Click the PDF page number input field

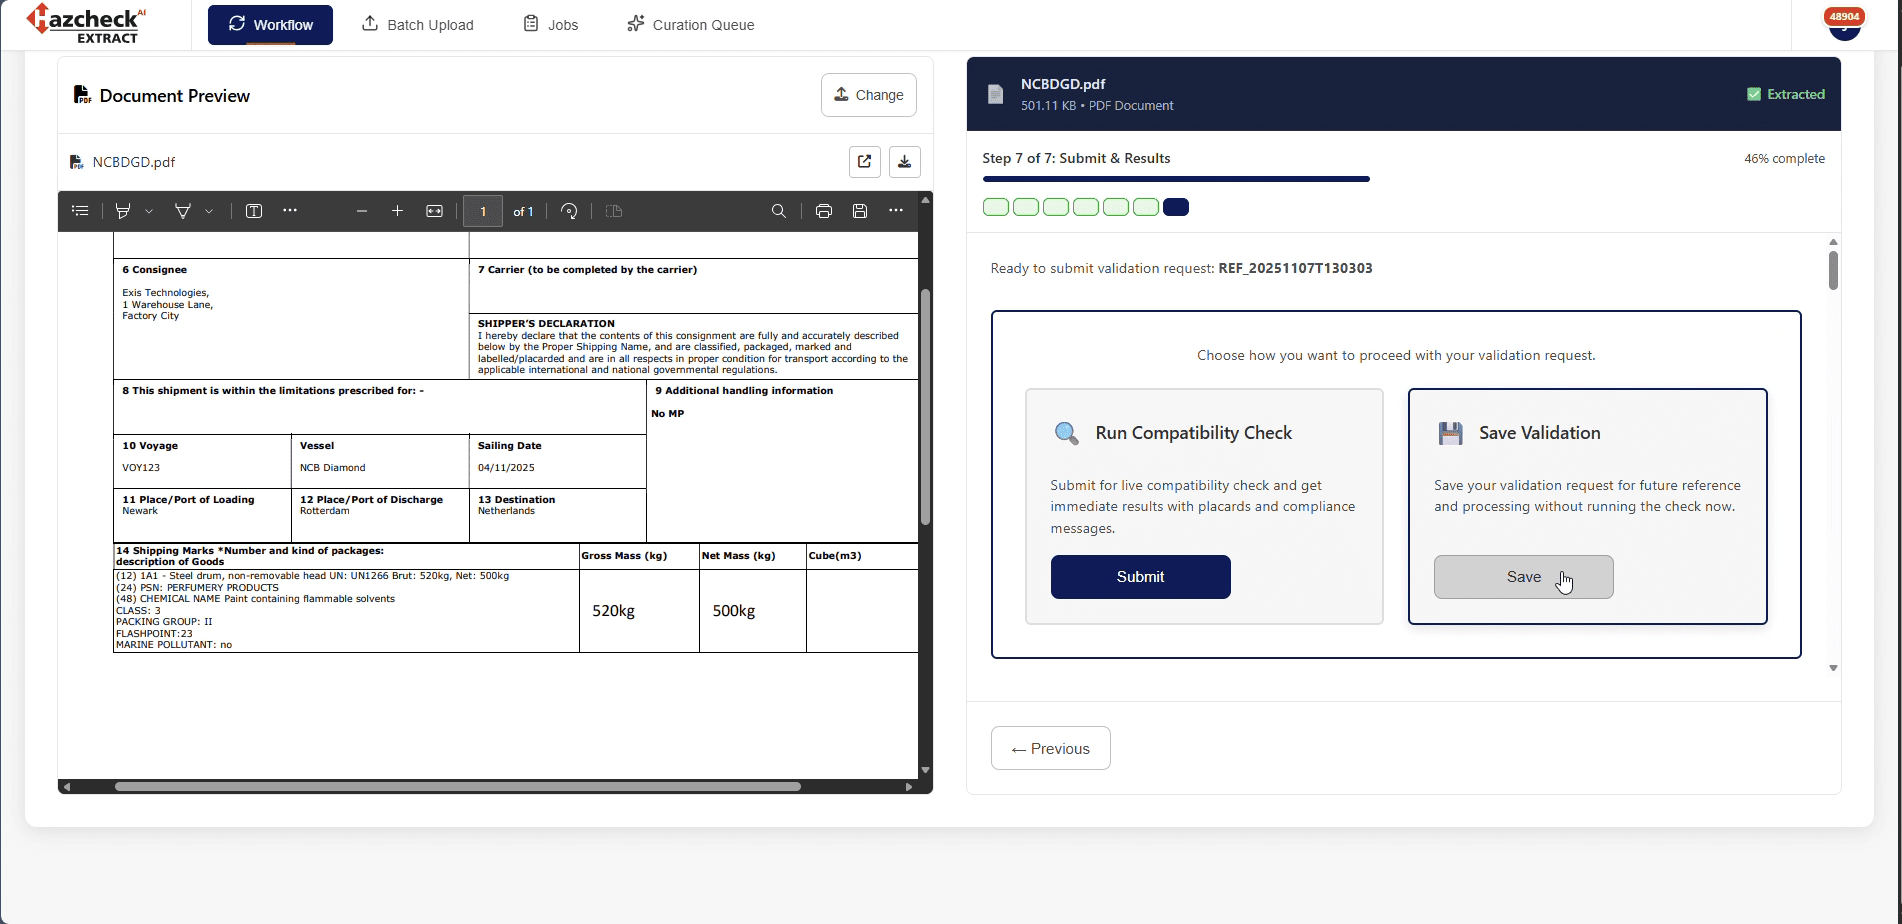point(483,211)
